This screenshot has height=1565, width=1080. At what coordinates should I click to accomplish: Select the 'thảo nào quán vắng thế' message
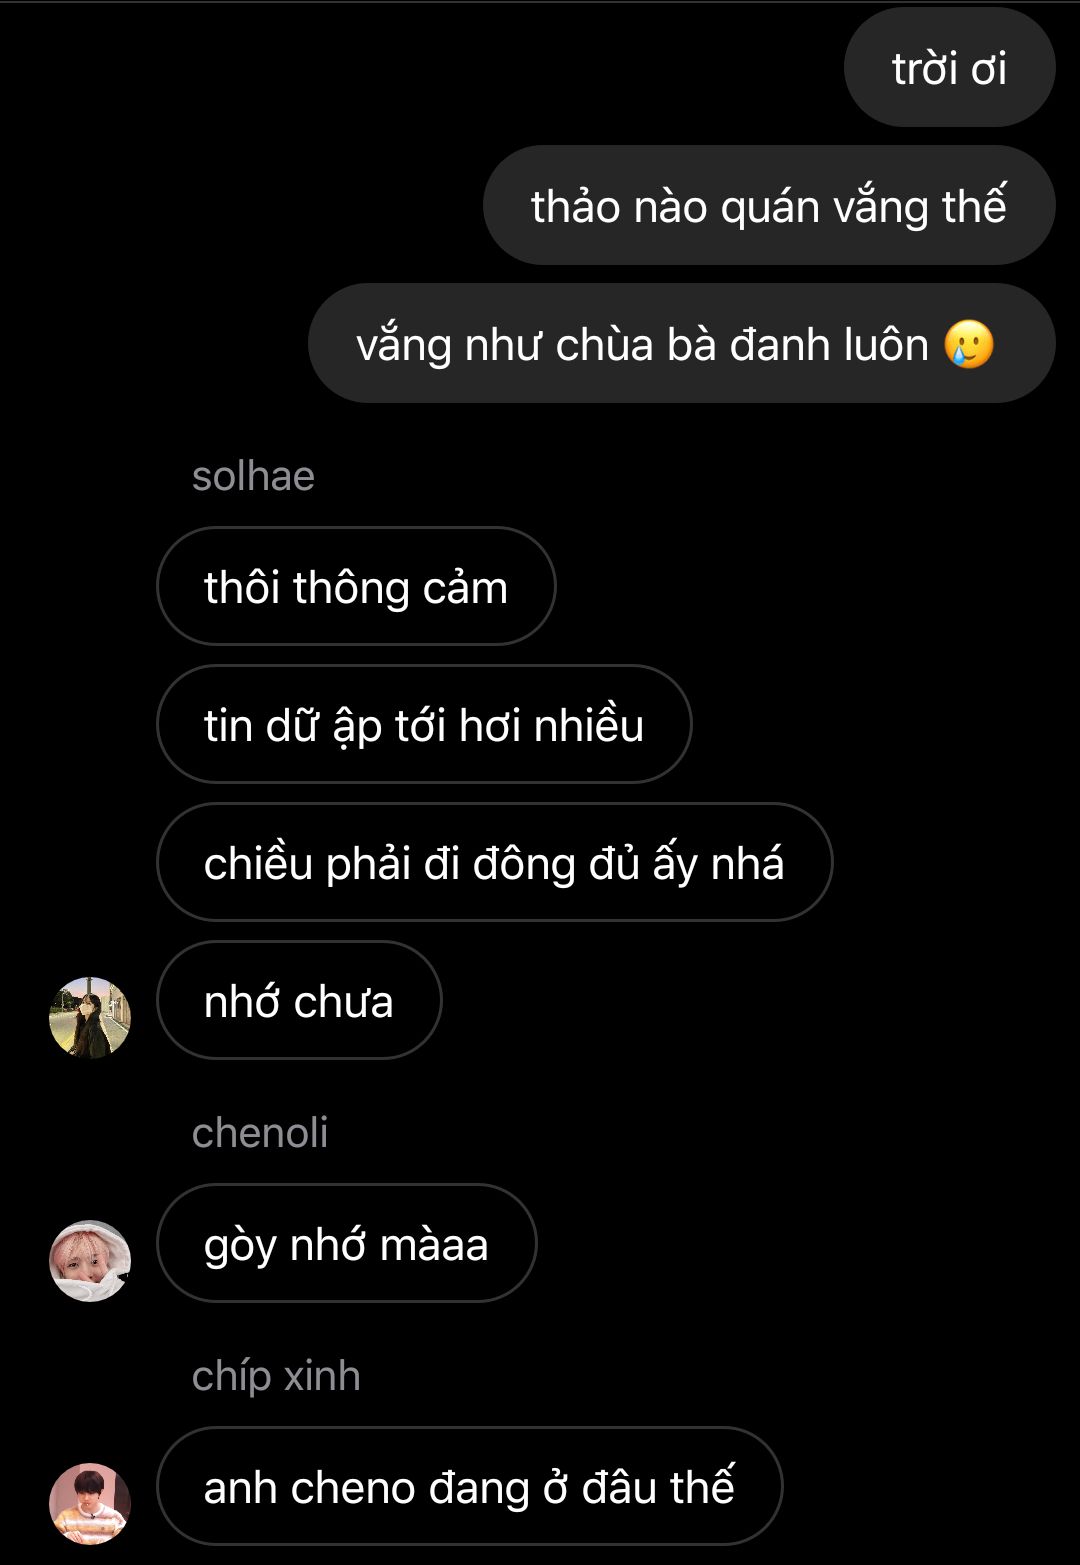[x=769, y=205]
